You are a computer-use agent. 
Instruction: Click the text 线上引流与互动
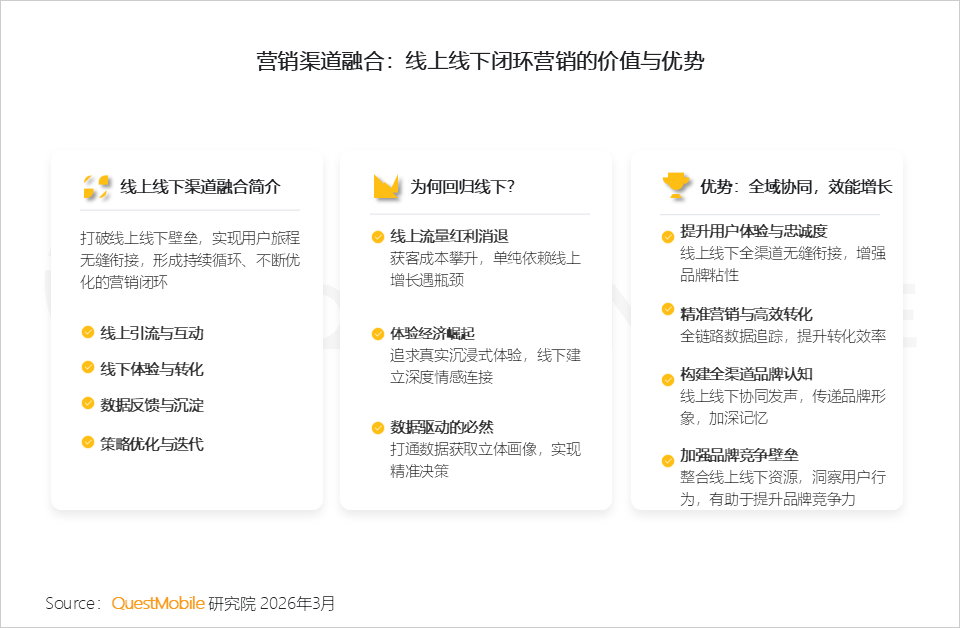pyautogui.click(x=152, y=333)
